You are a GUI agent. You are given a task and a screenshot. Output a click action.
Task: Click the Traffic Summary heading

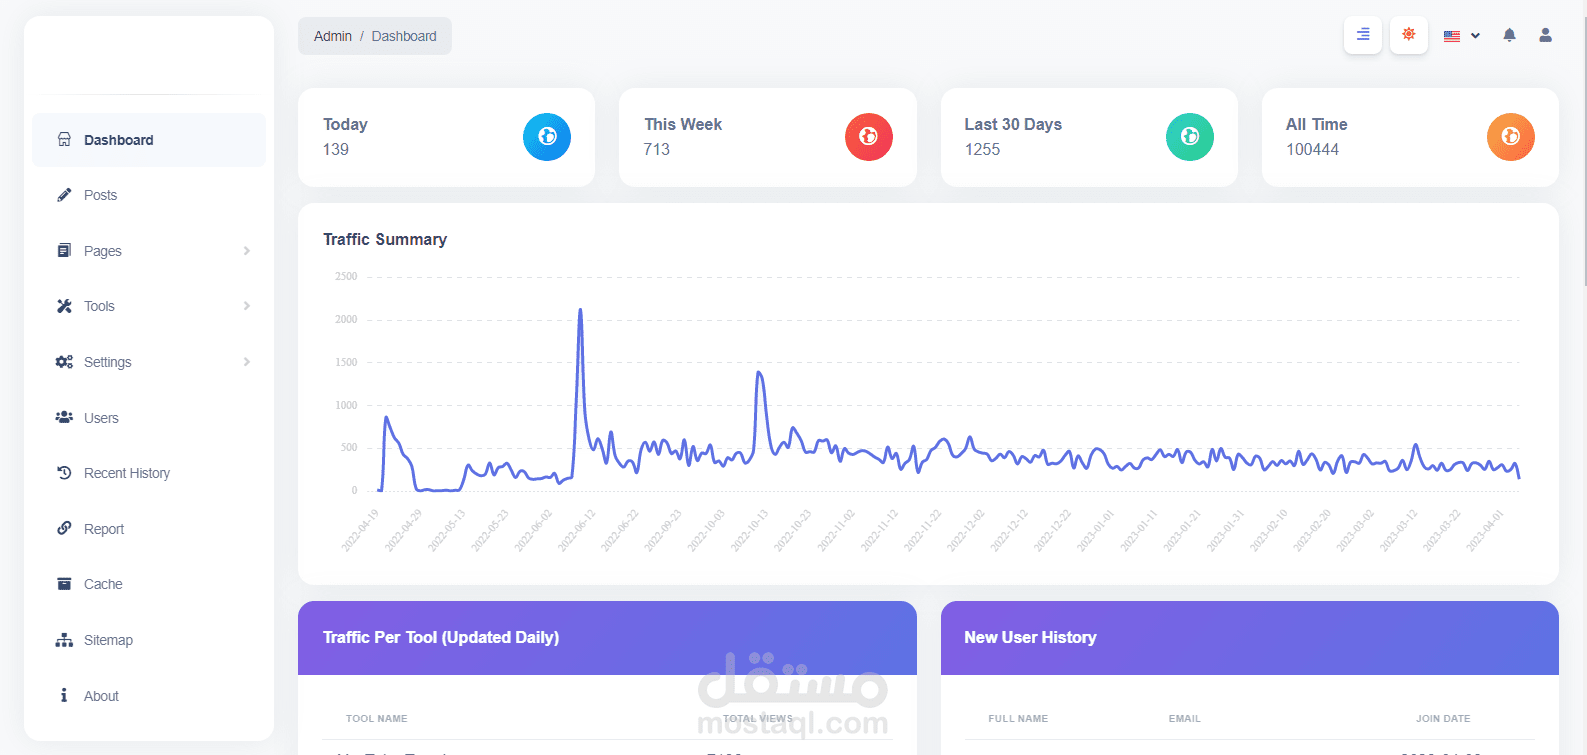(385, 239)
